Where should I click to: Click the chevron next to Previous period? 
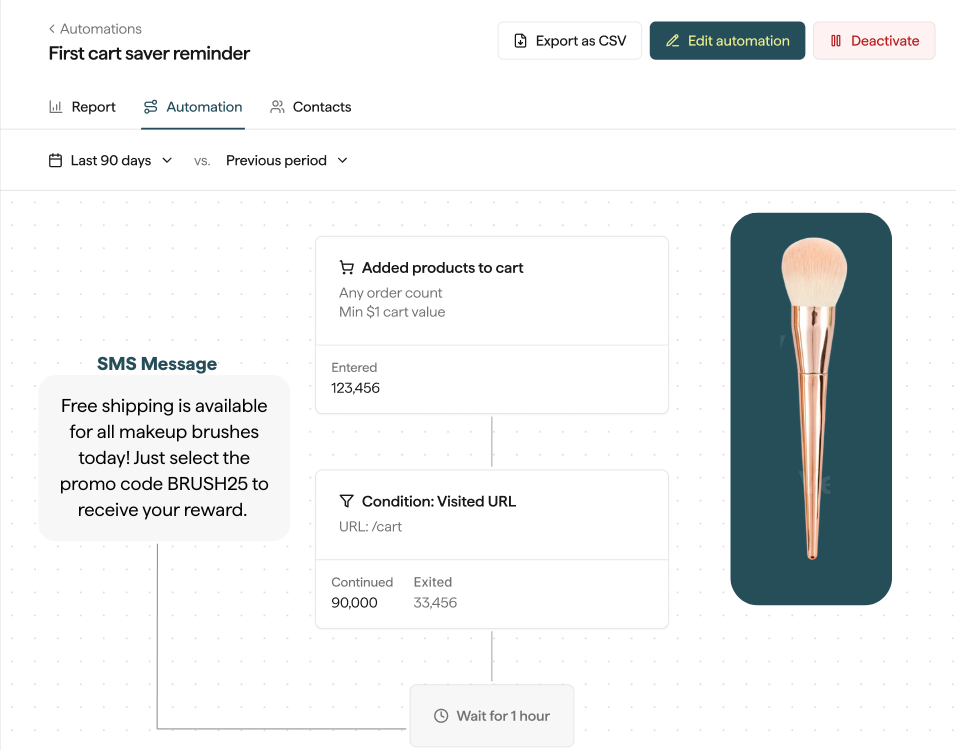pos(342,160)
